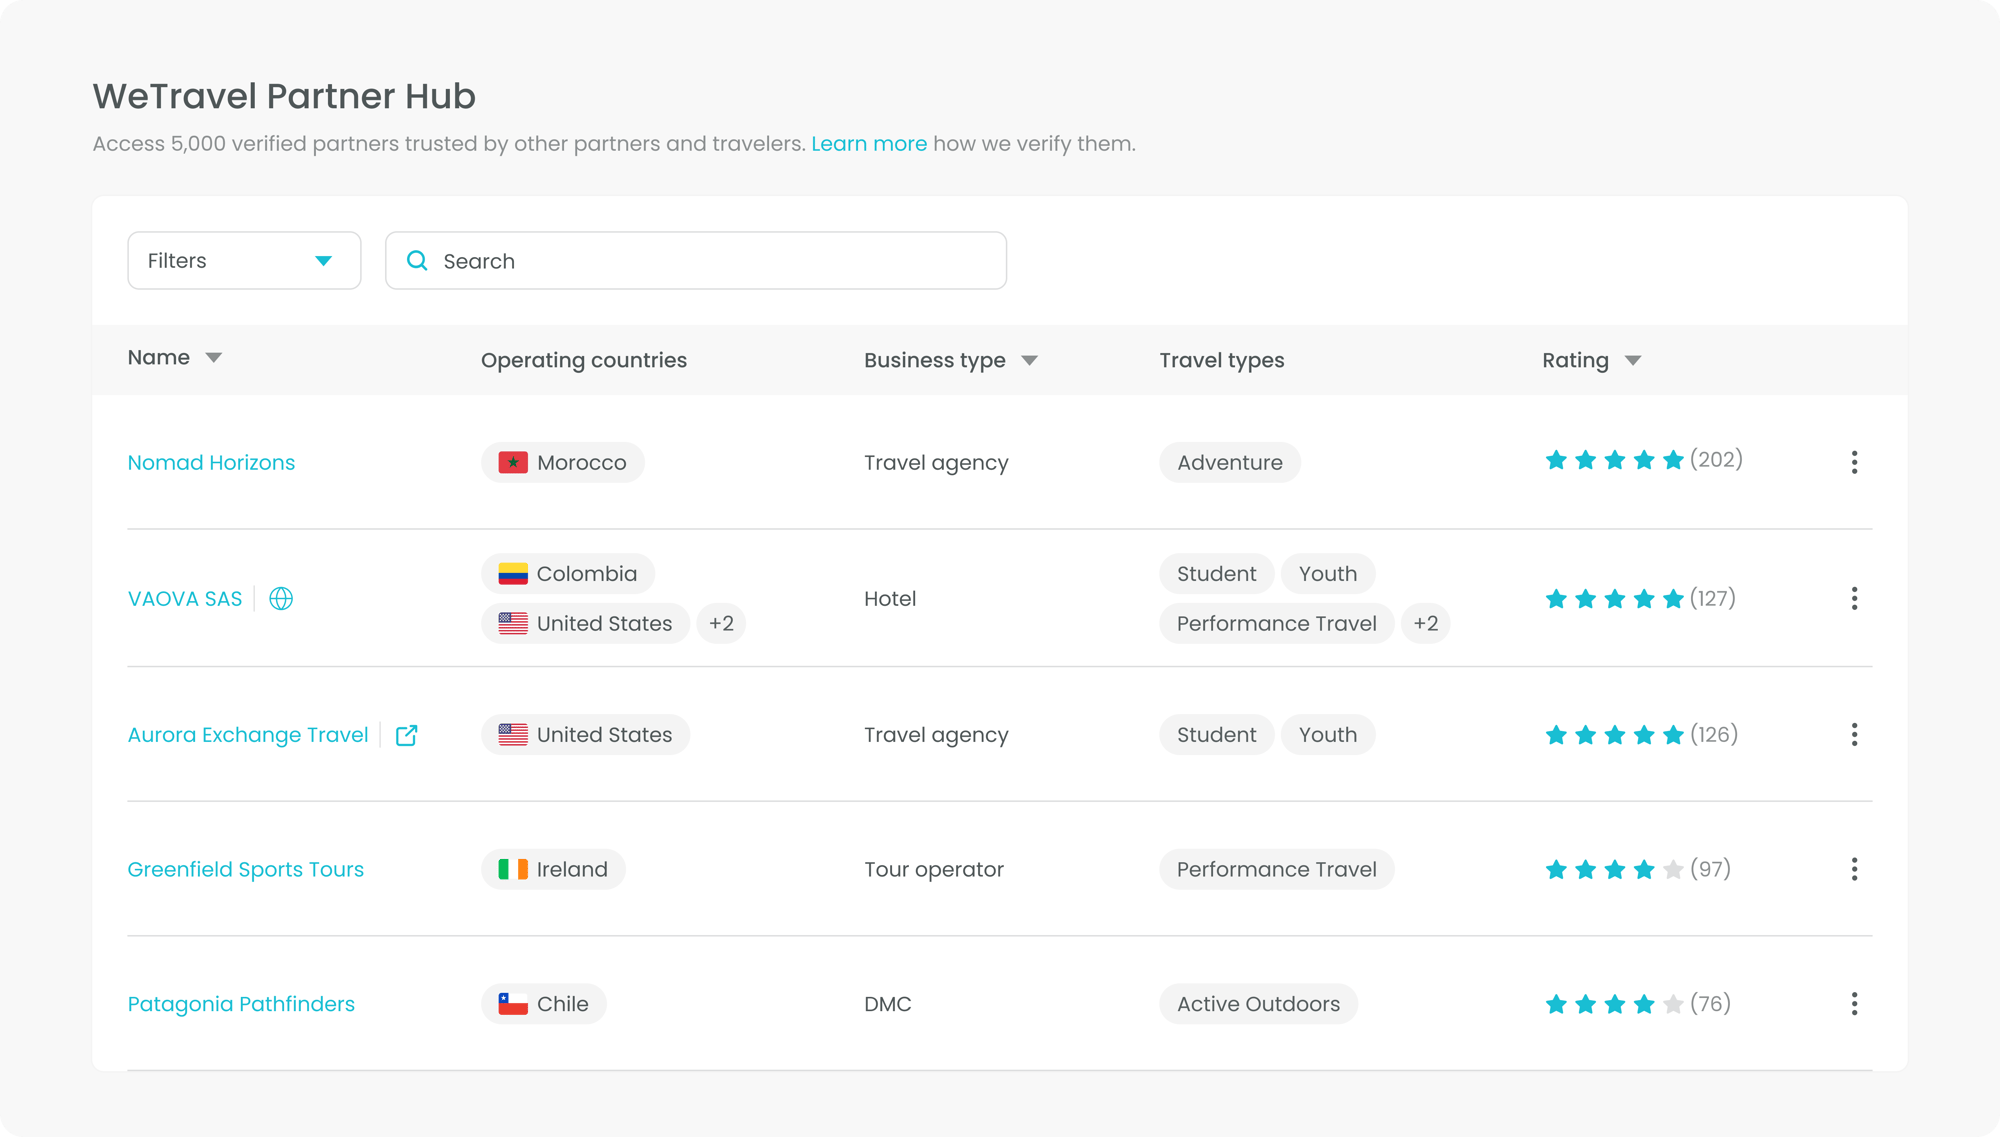Open Greenfield Sports Tours partner page
Image resolution: width=2000 pixels, height=1137 pixels.
246,870
